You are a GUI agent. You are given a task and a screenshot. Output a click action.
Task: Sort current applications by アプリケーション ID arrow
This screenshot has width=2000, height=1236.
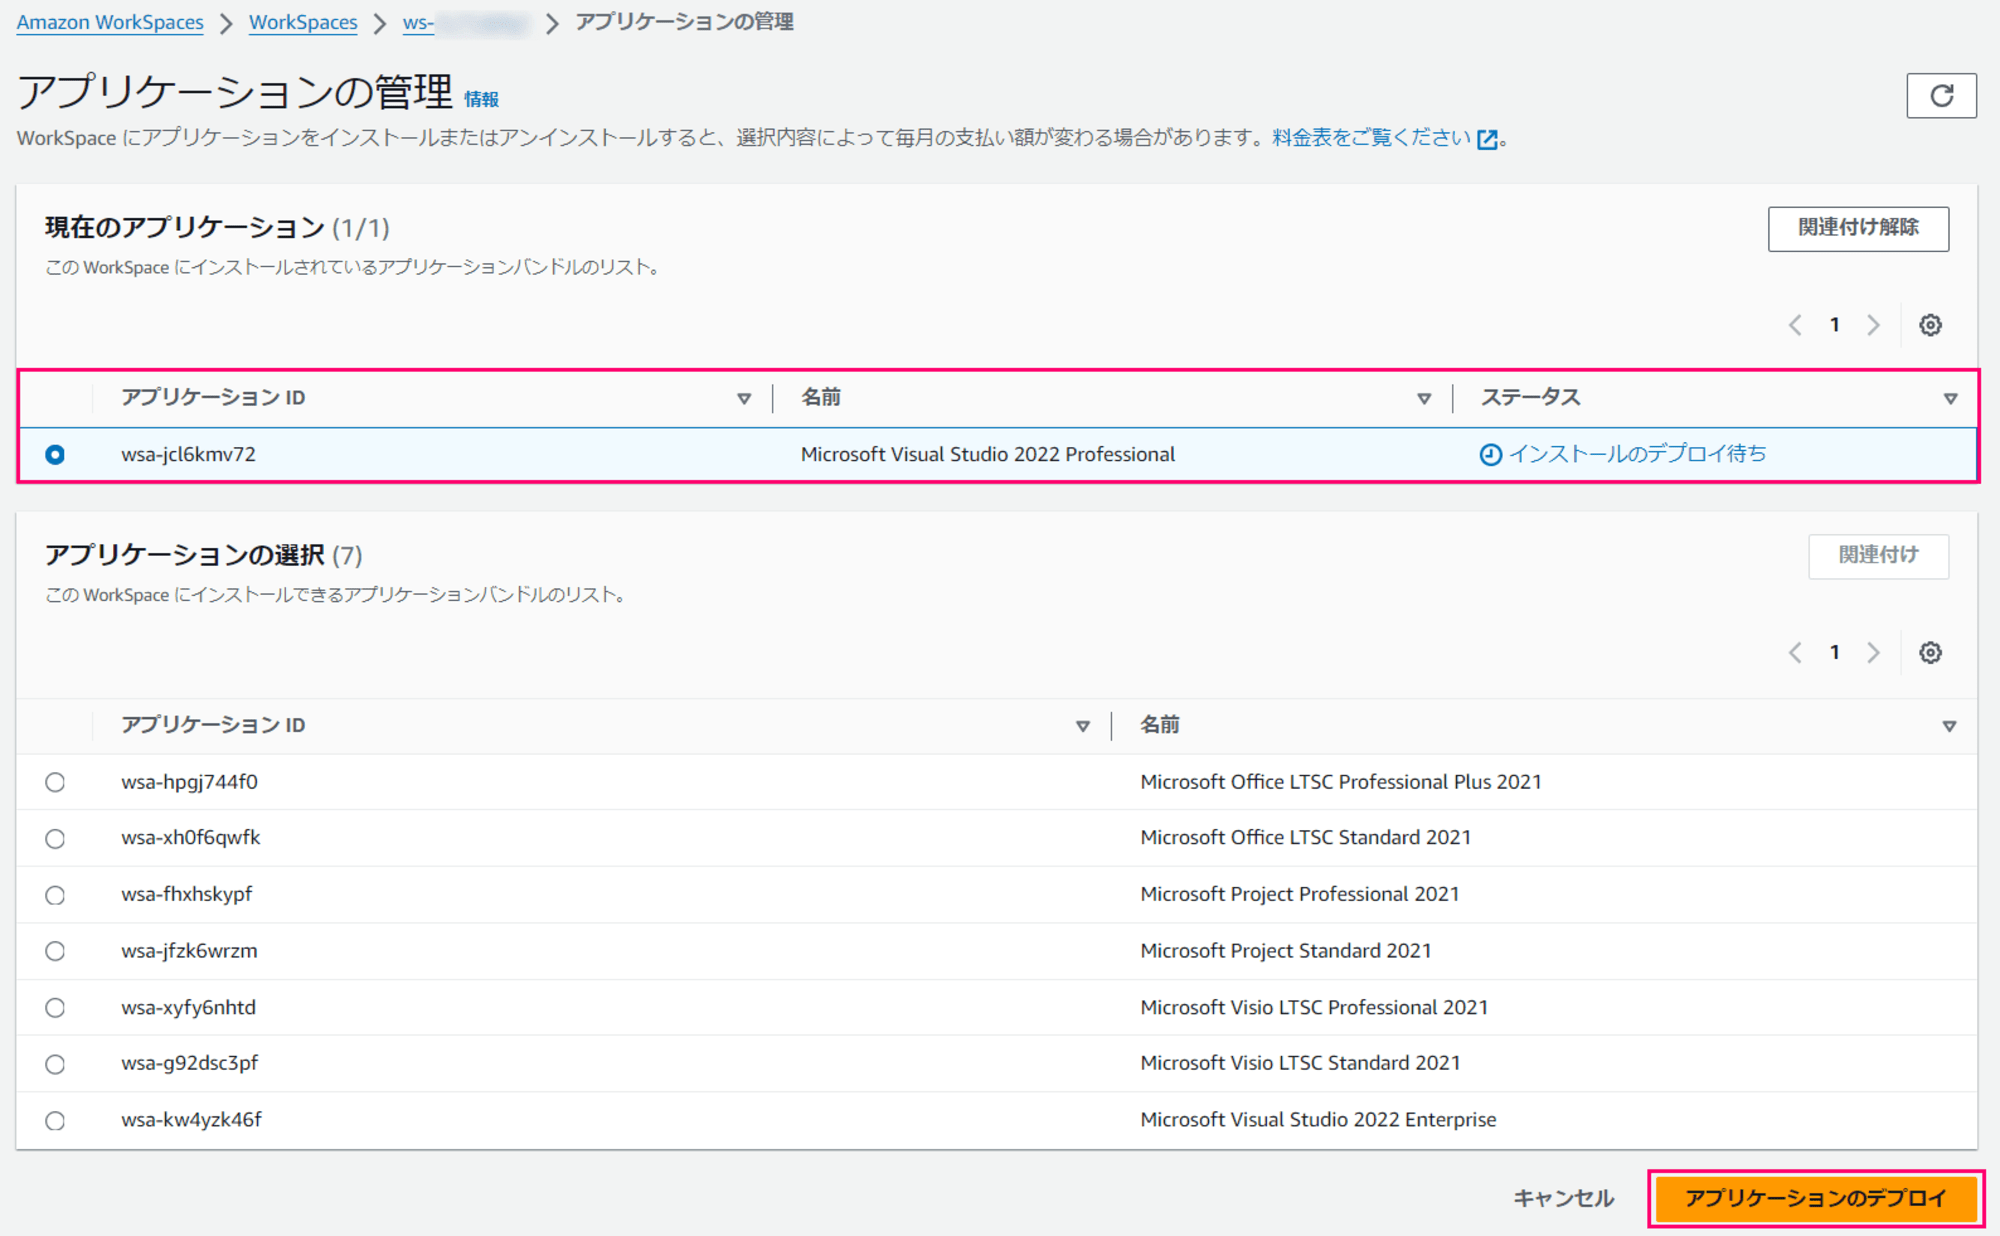[x=744, y=399]
